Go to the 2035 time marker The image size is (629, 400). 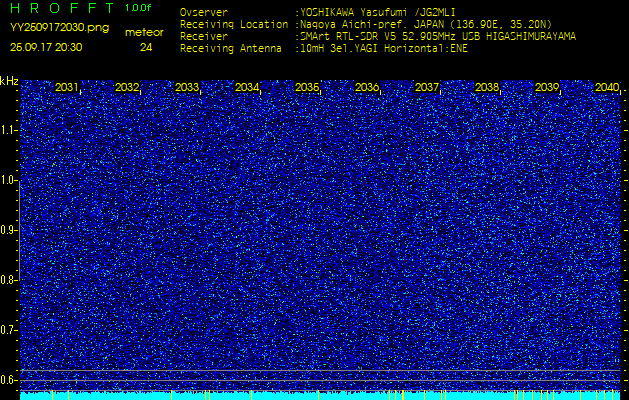point(307,87)
